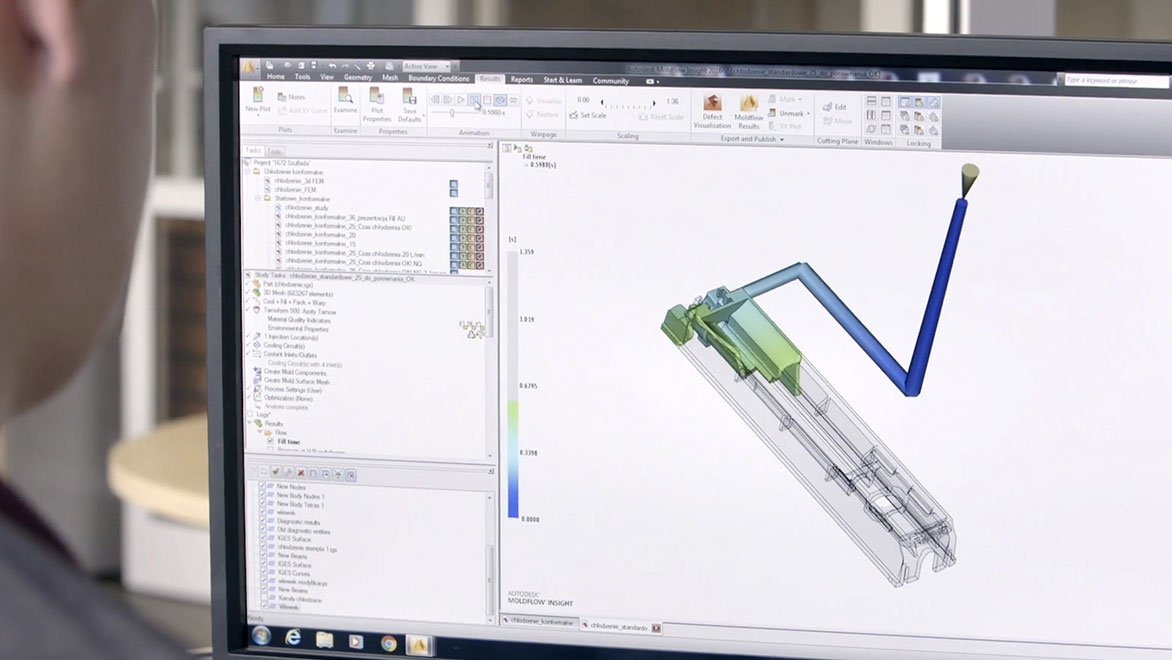The image size is (1172, 660).
Task: Click the Save Defaults icon
Action: point(409,101)
